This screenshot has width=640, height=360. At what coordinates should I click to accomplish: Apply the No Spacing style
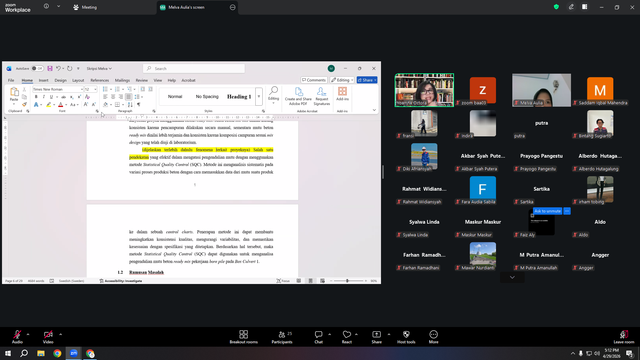click(x=207, y=97)
